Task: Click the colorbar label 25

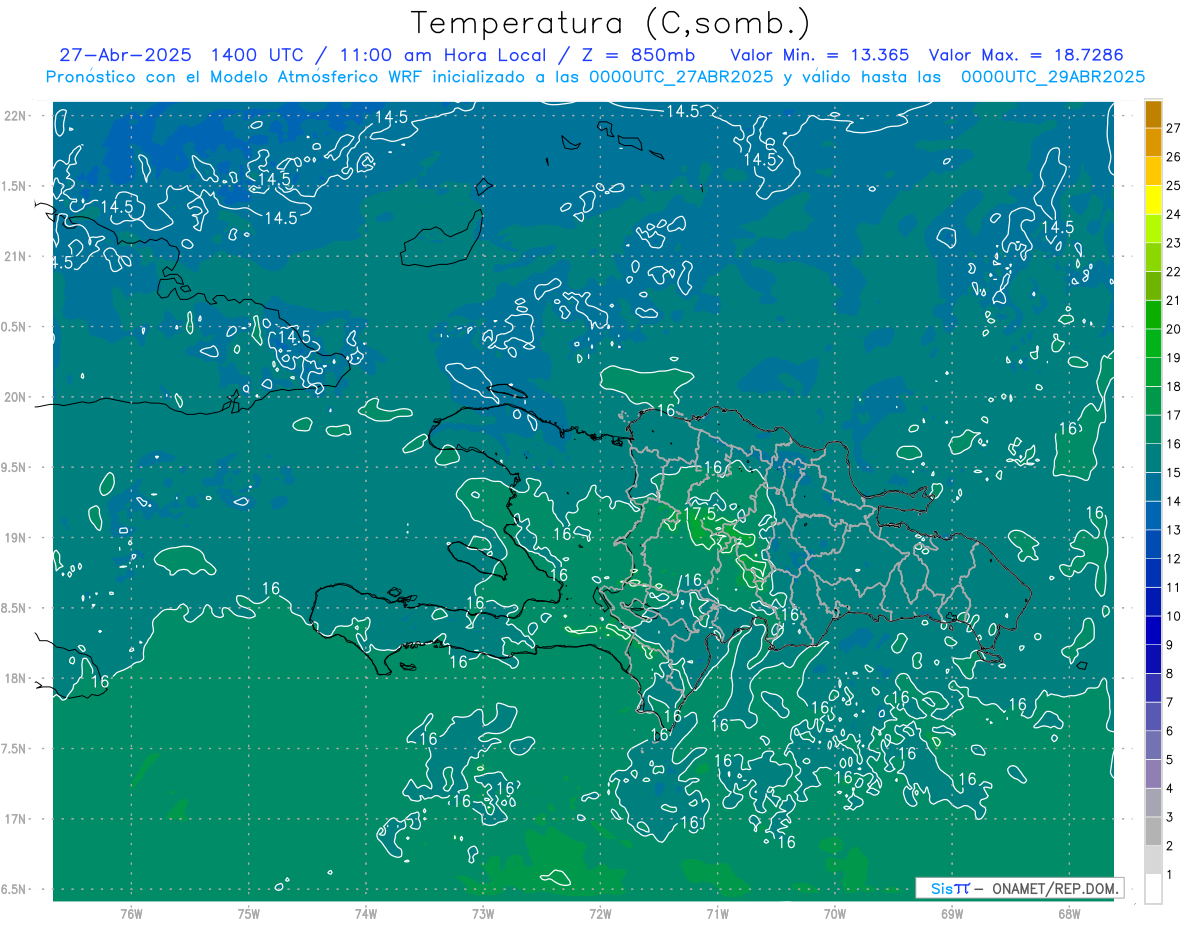Action: [1174, 185]
